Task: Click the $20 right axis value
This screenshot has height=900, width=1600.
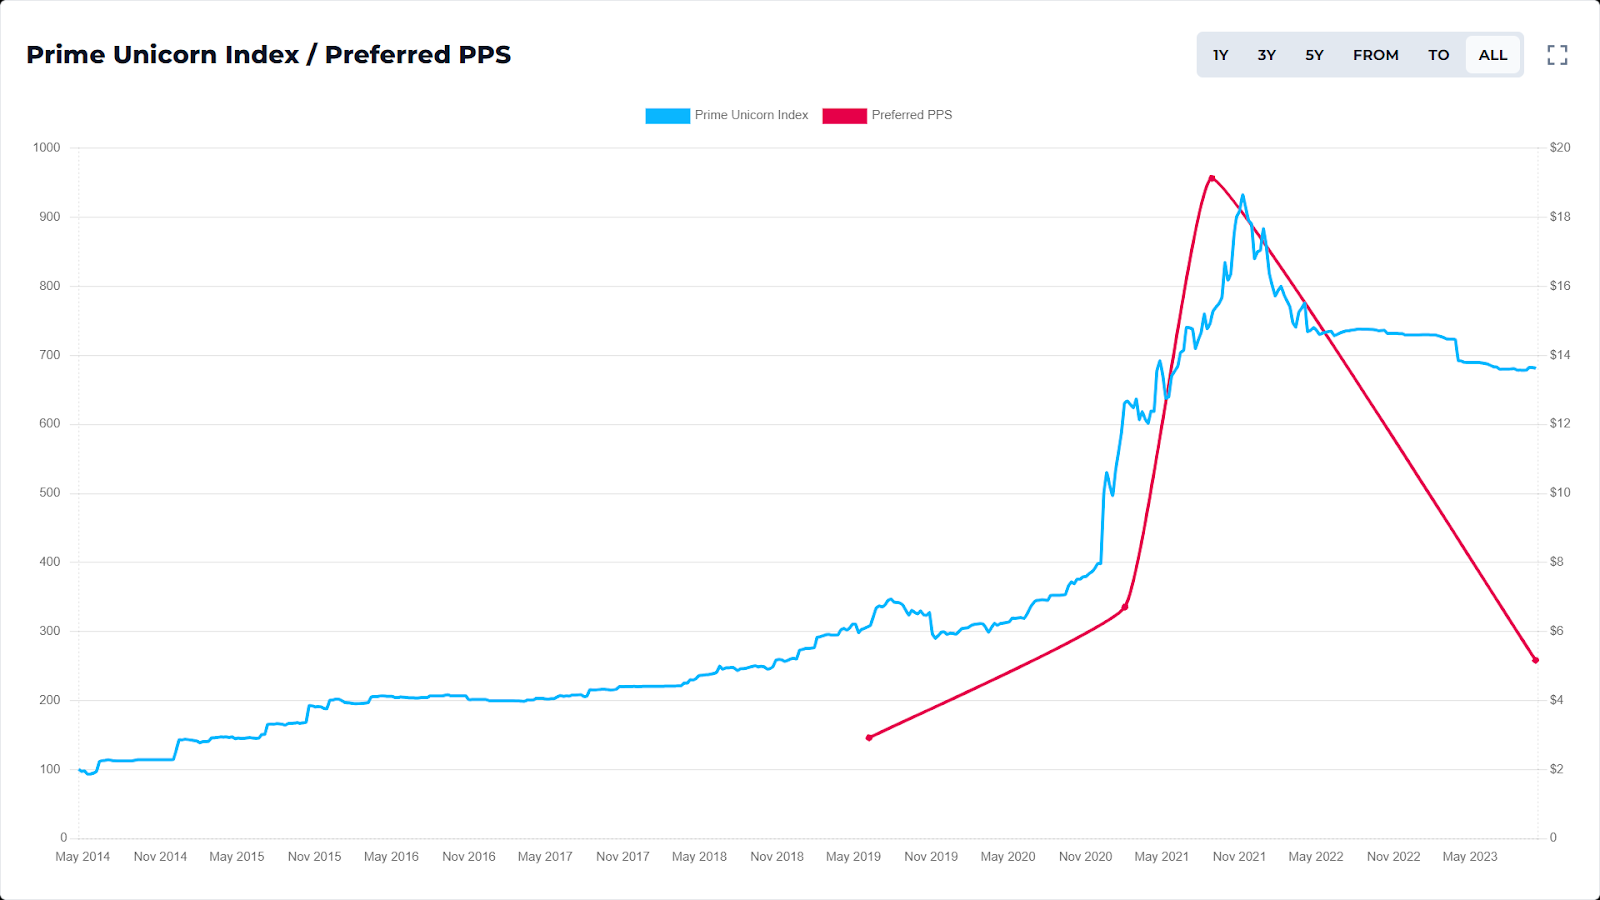Action: pos(1560,148)
